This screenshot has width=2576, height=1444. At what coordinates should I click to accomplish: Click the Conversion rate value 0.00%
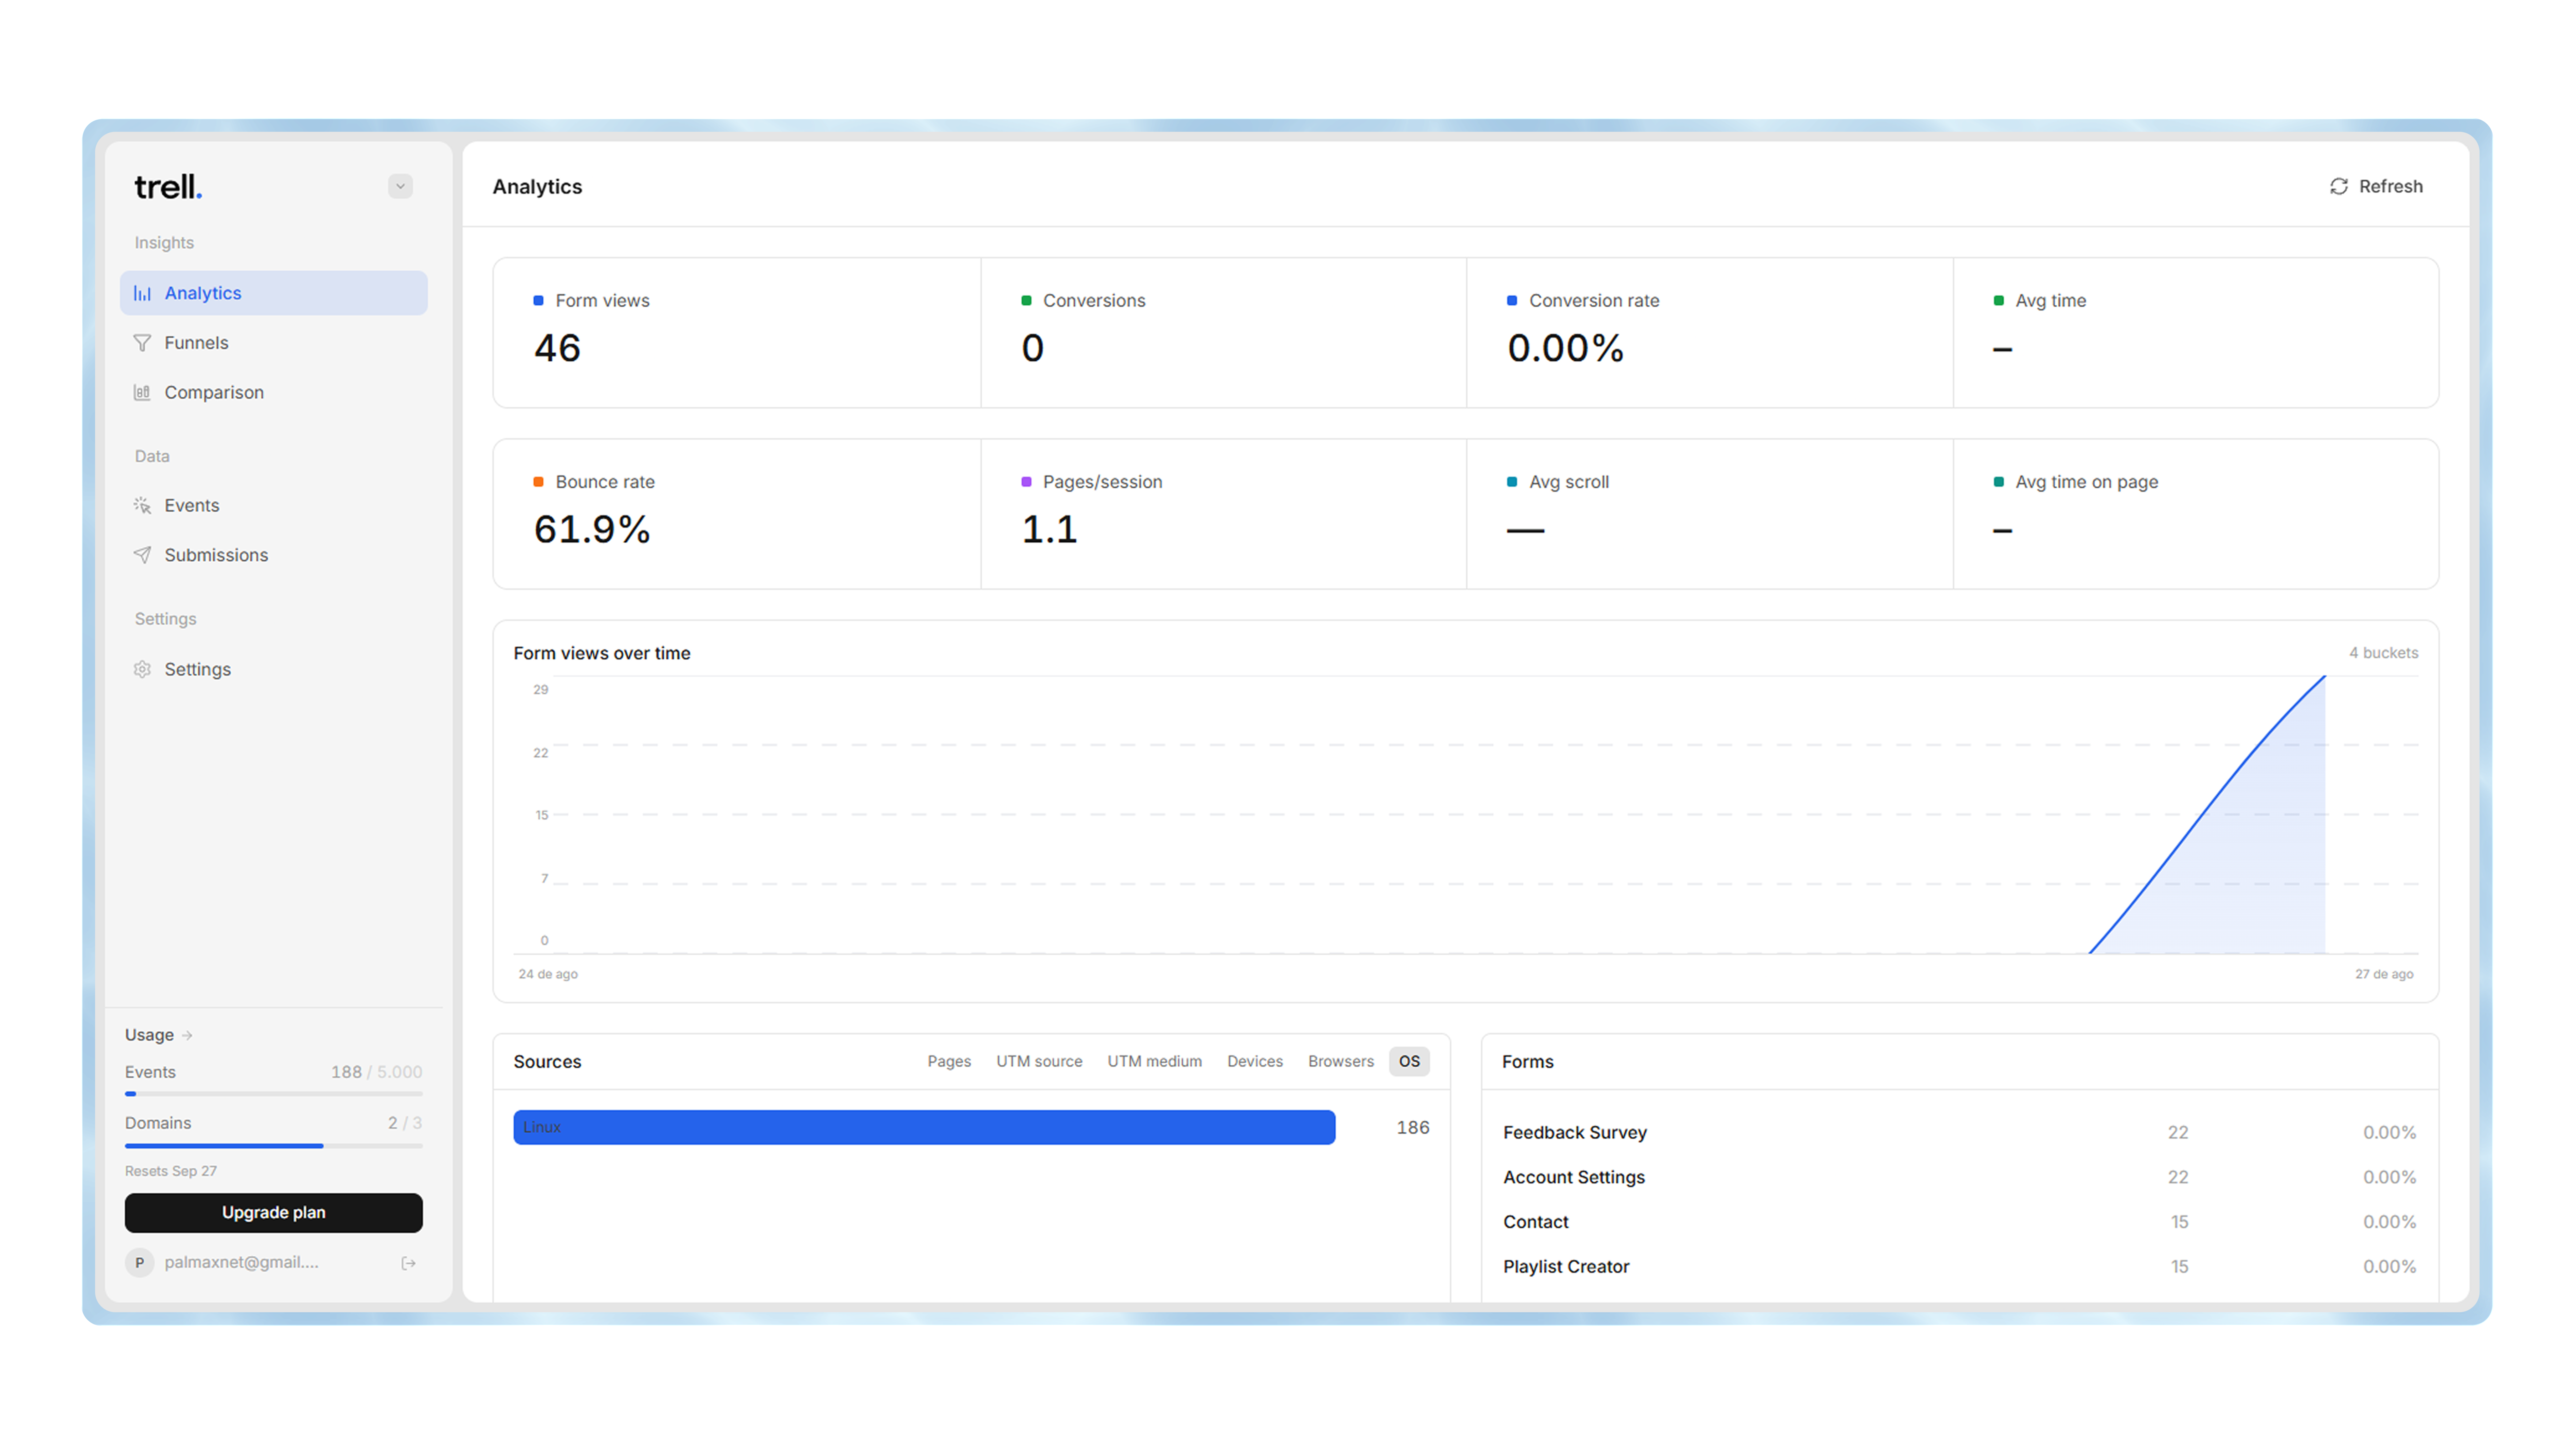1565,348
